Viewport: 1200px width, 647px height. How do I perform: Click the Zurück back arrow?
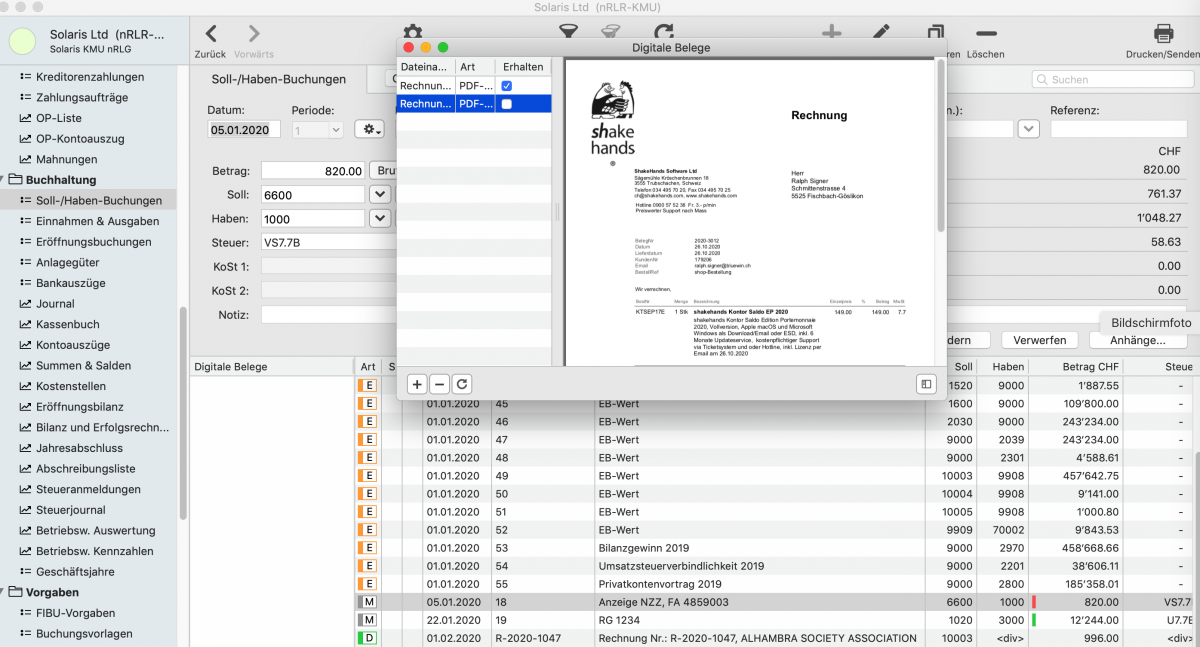210,35
